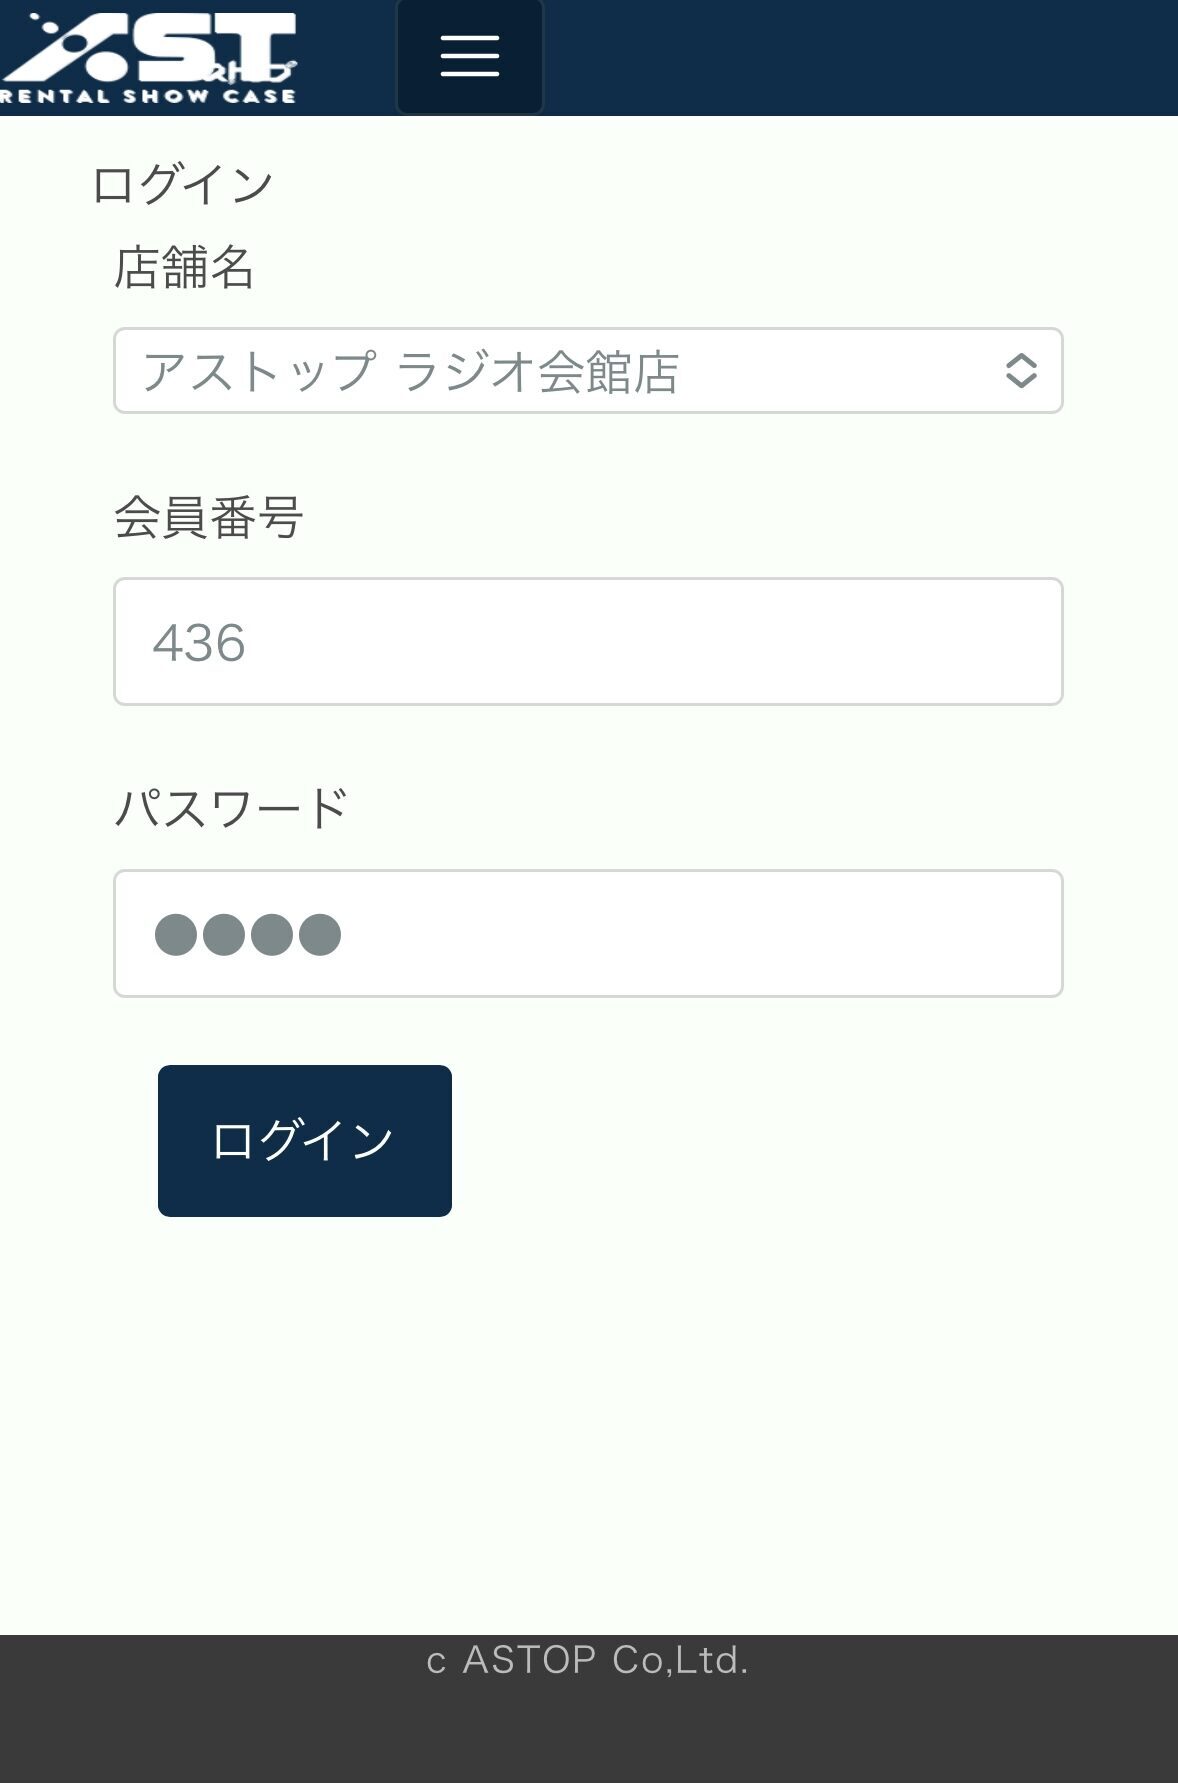
Task: Click the 436 placeholder number text
Action: point(199,642)
